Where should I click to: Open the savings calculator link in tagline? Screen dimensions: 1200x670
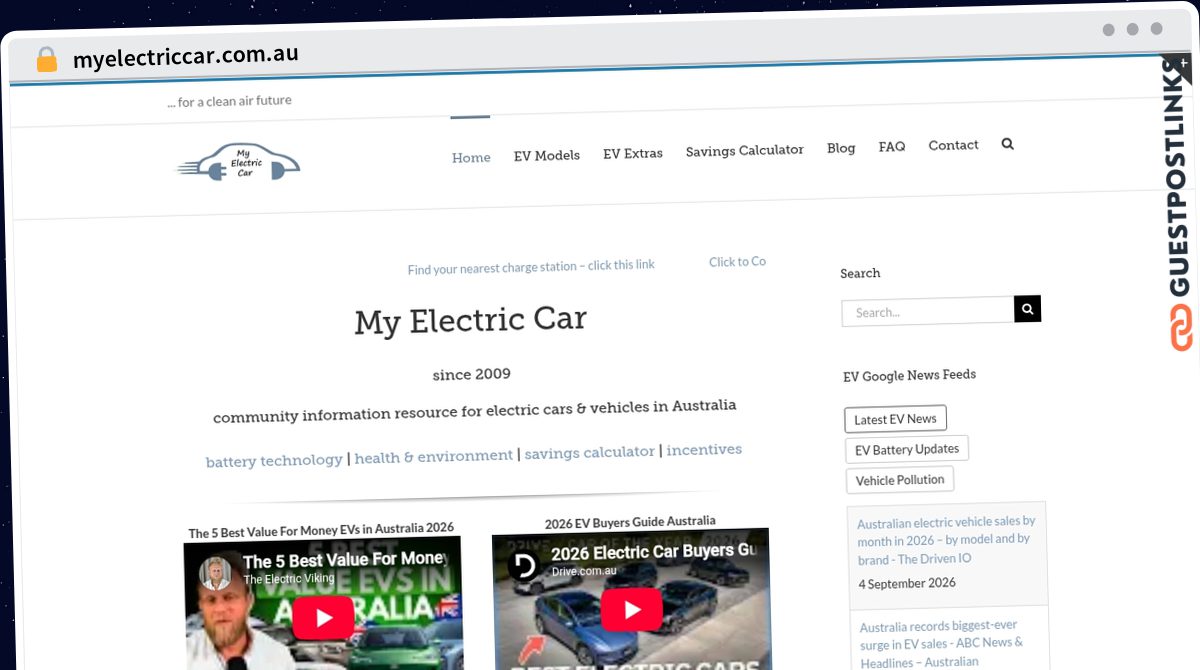590,452
